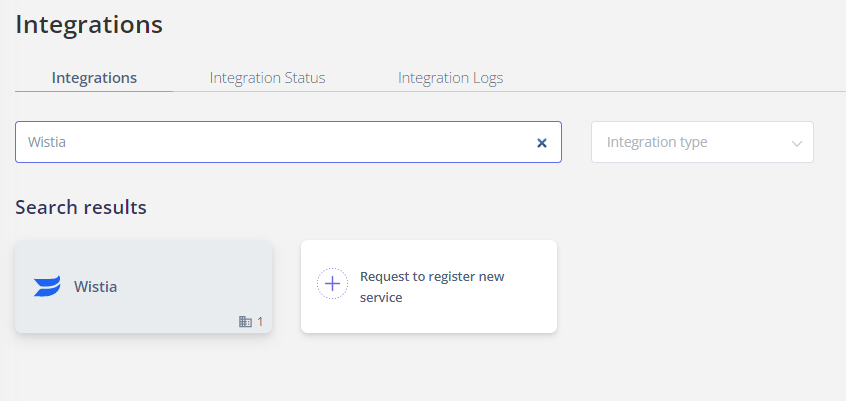Open Request to register new service card
This screenshot has width=846, height=401.
click(x=429, y=287)
